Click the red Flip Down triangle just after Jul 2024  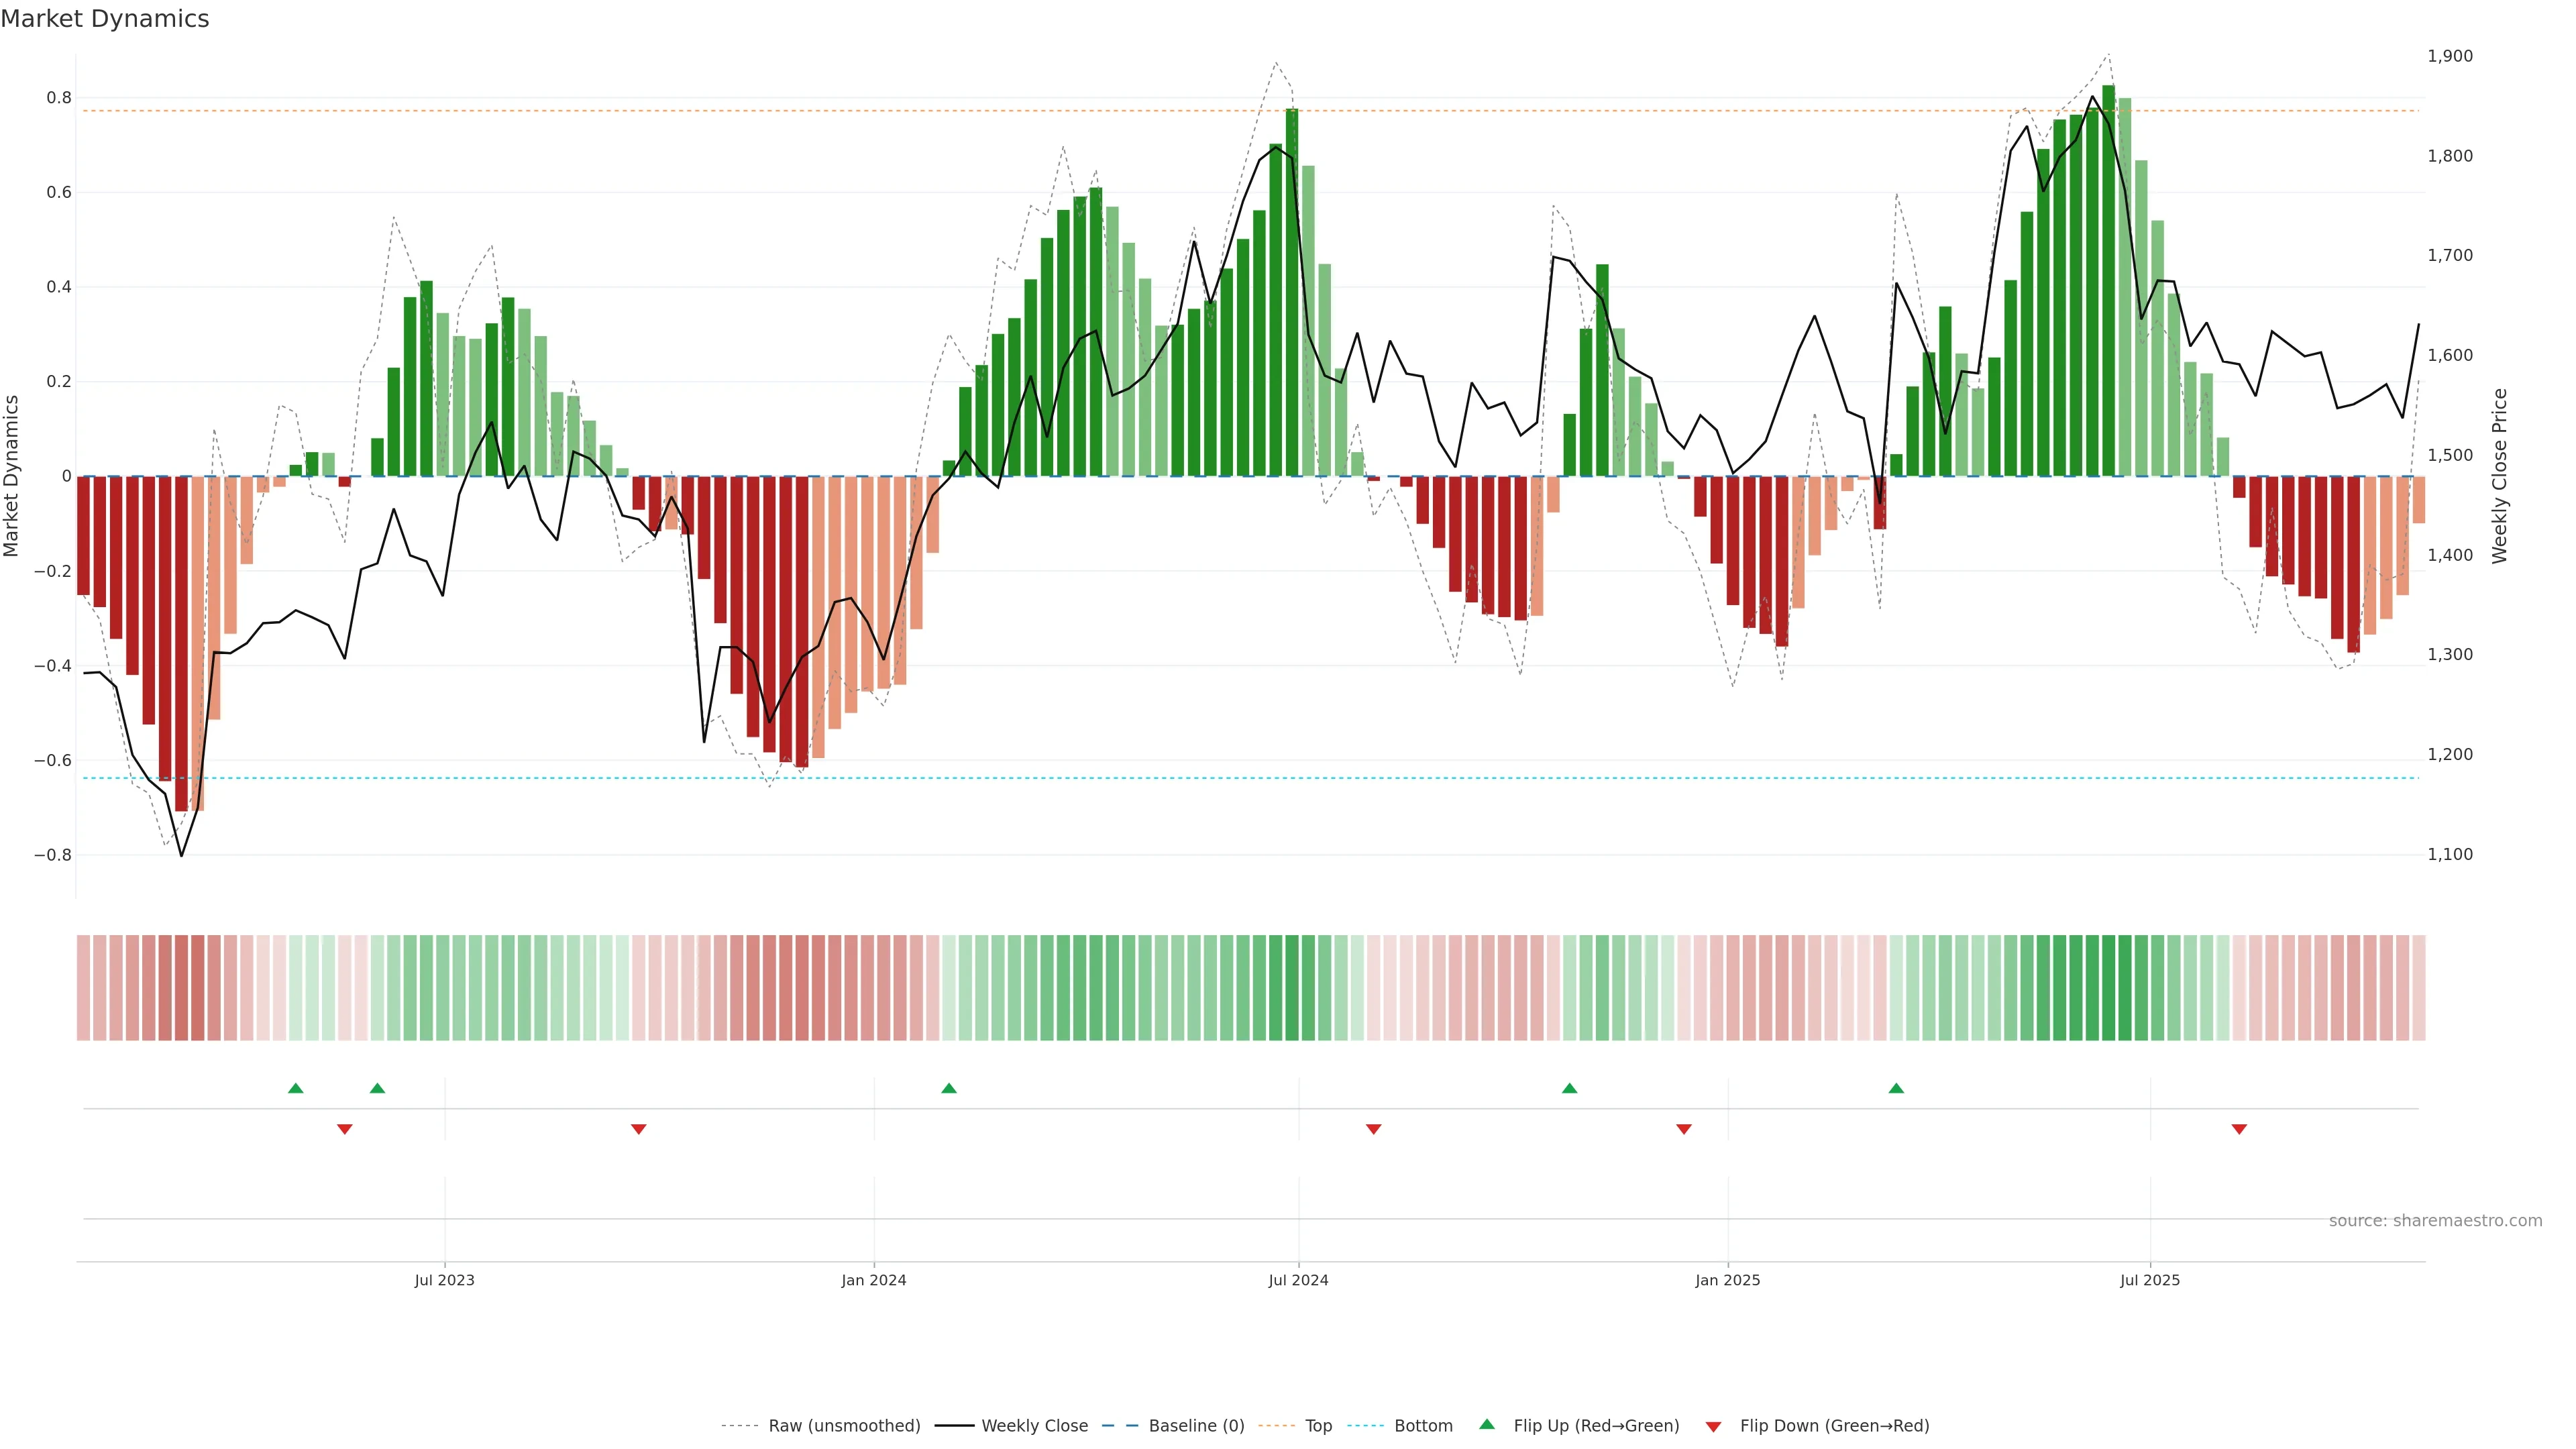pyautogui.click(x=1373, y=1129)
